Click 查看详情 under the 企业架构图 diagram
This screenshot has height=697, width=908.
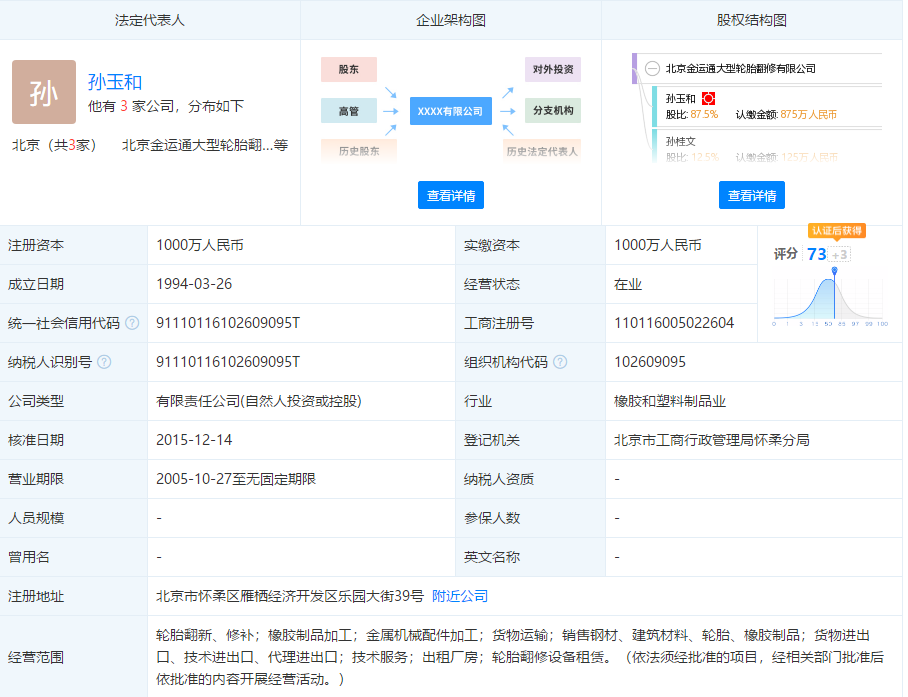pyautogui.click(x=451, y=195)
